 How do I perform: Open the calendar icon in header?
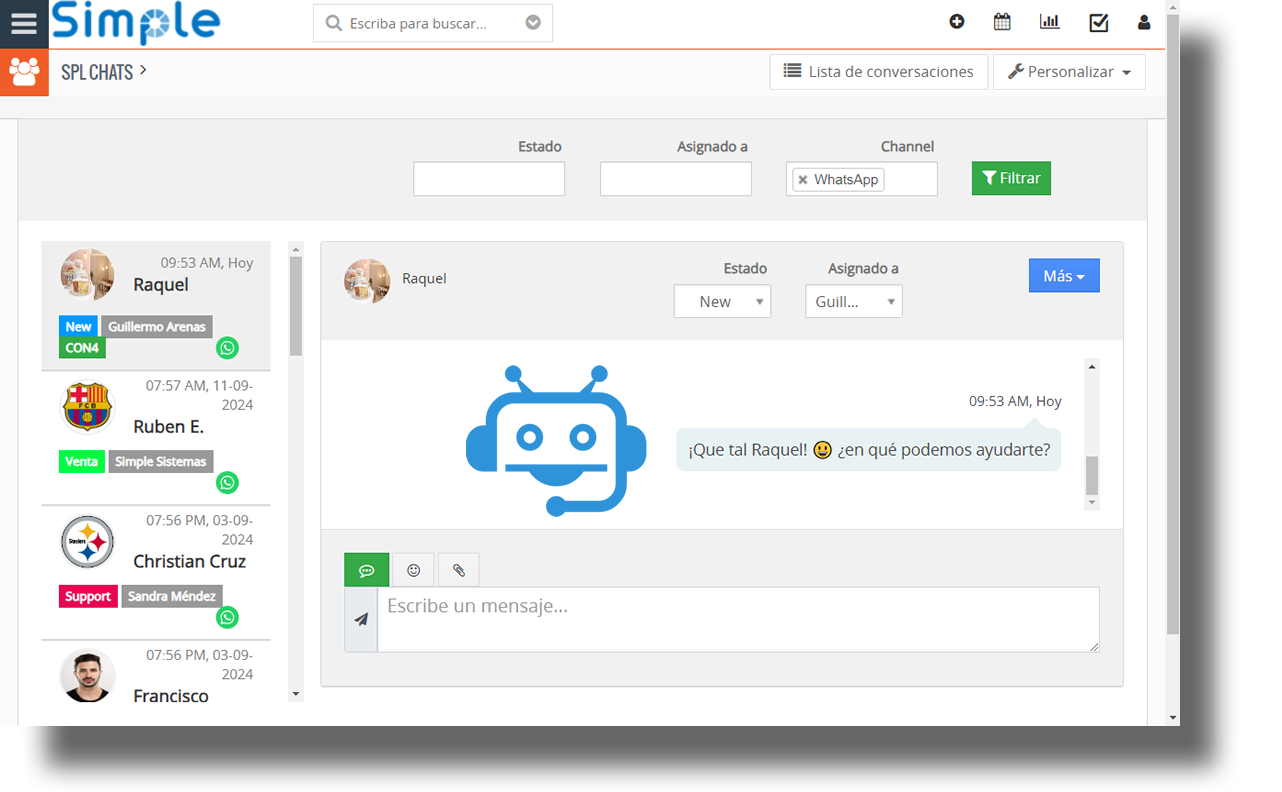point(1002,22)
